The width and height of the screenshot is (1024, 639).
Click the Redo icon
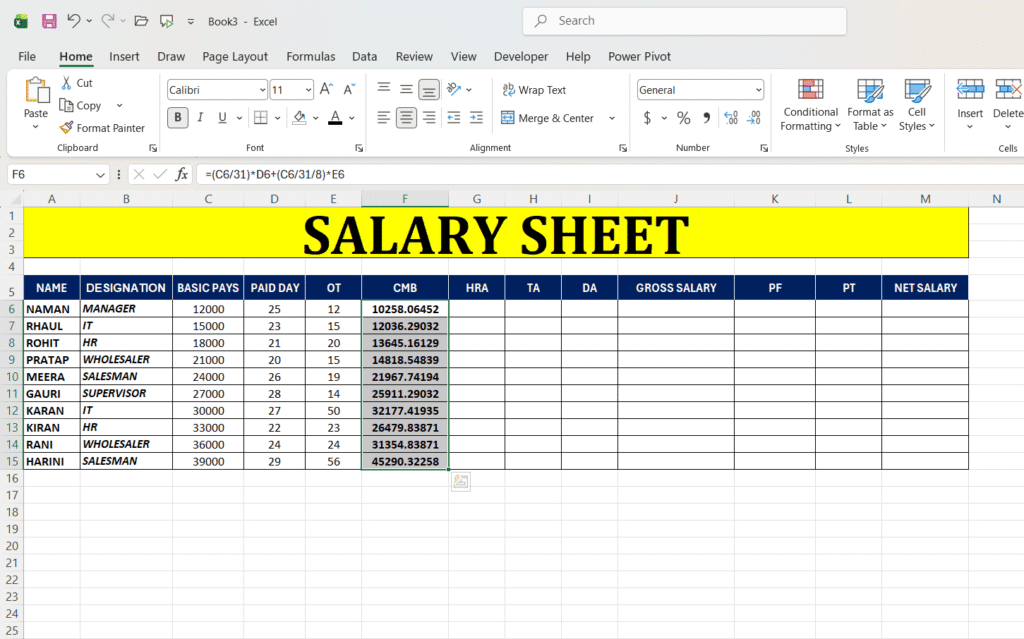tap(108, 21)
